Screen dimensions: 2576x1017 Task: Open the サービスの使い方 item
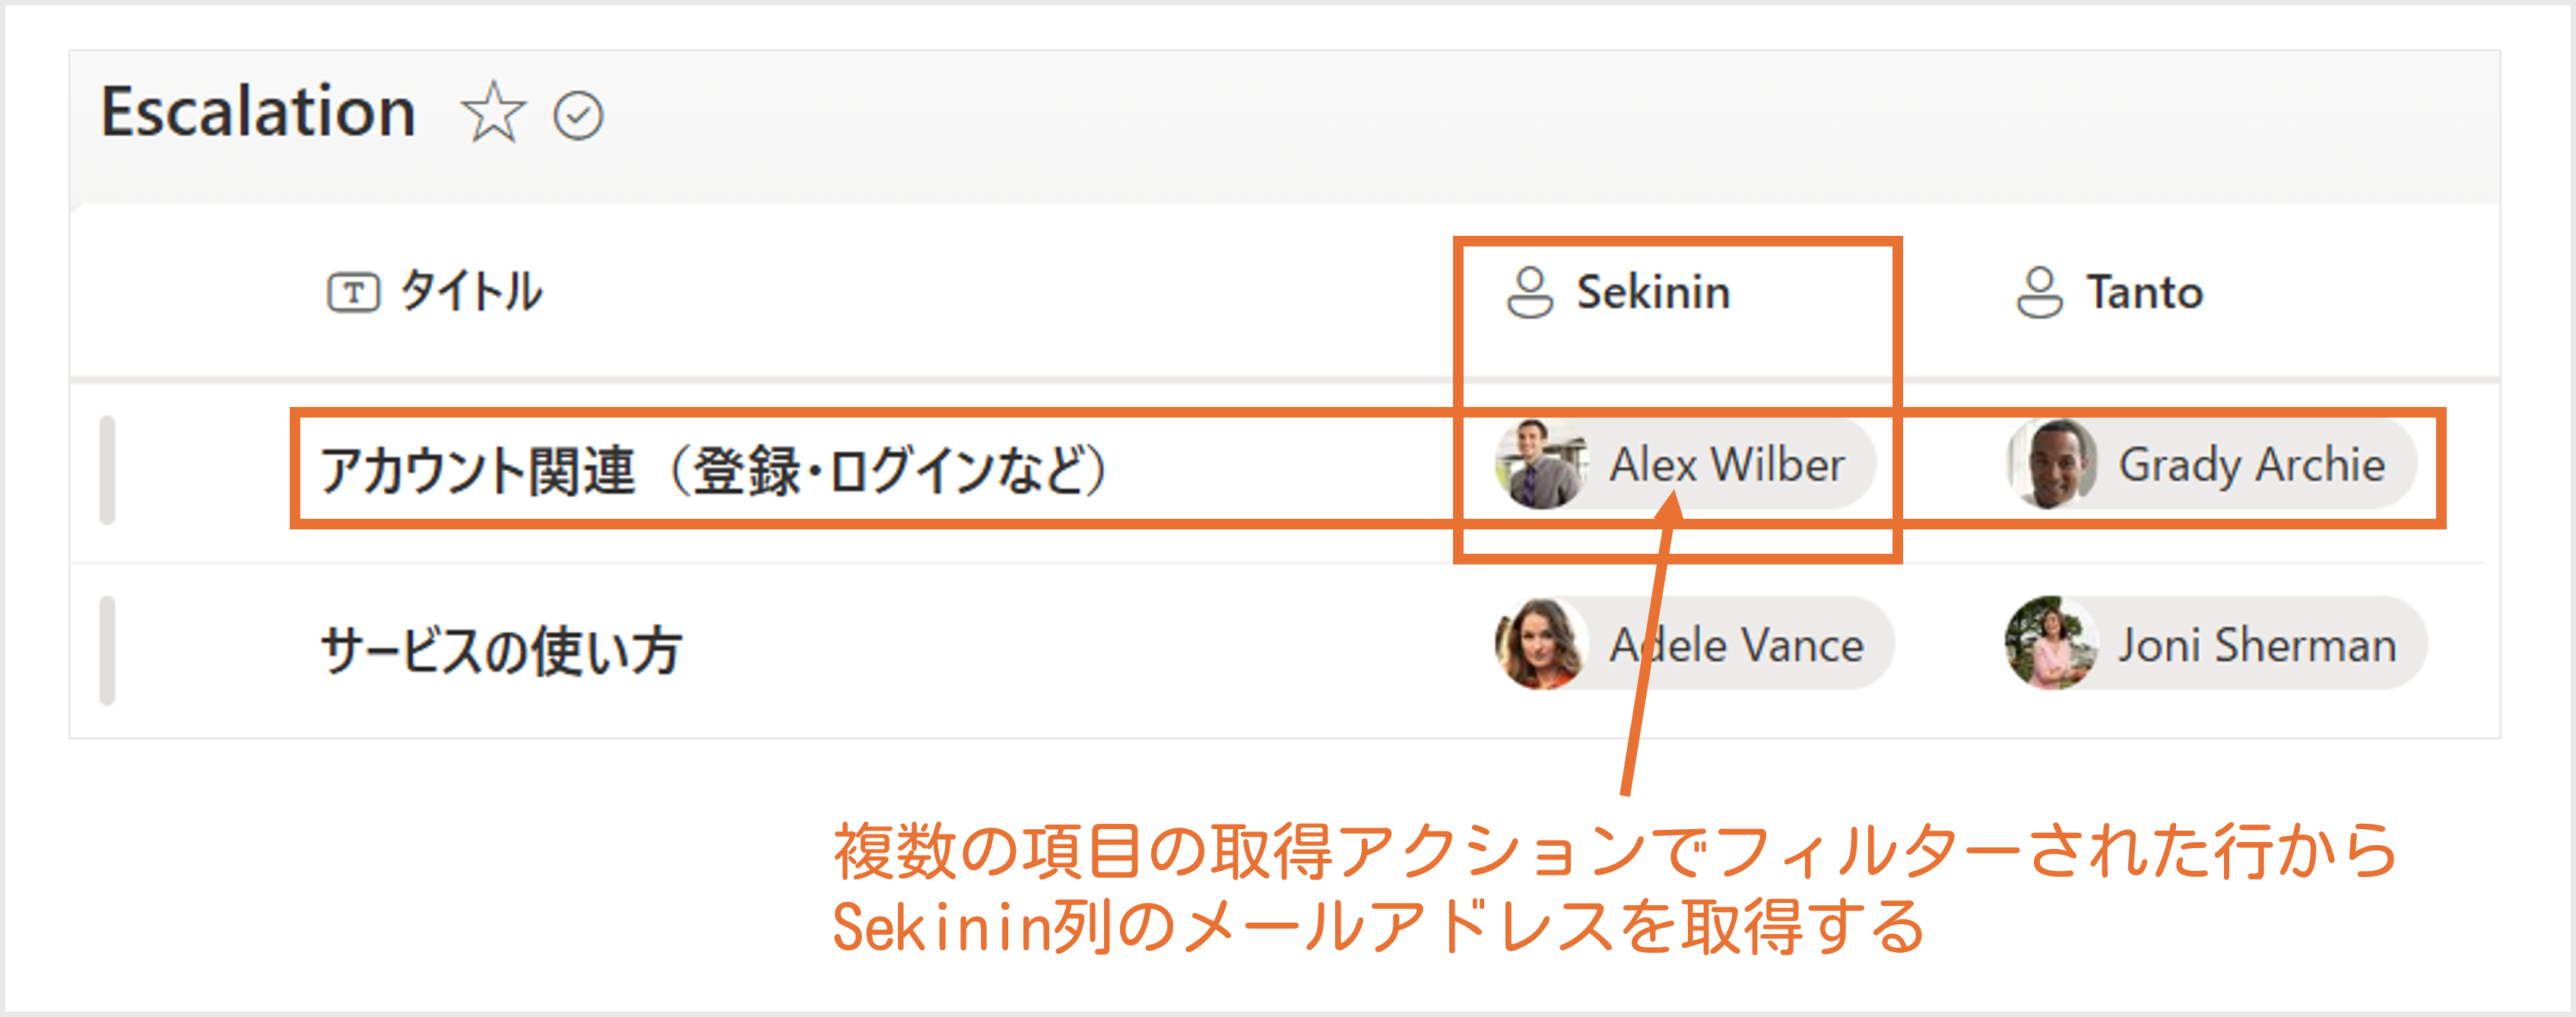[501, 650]
